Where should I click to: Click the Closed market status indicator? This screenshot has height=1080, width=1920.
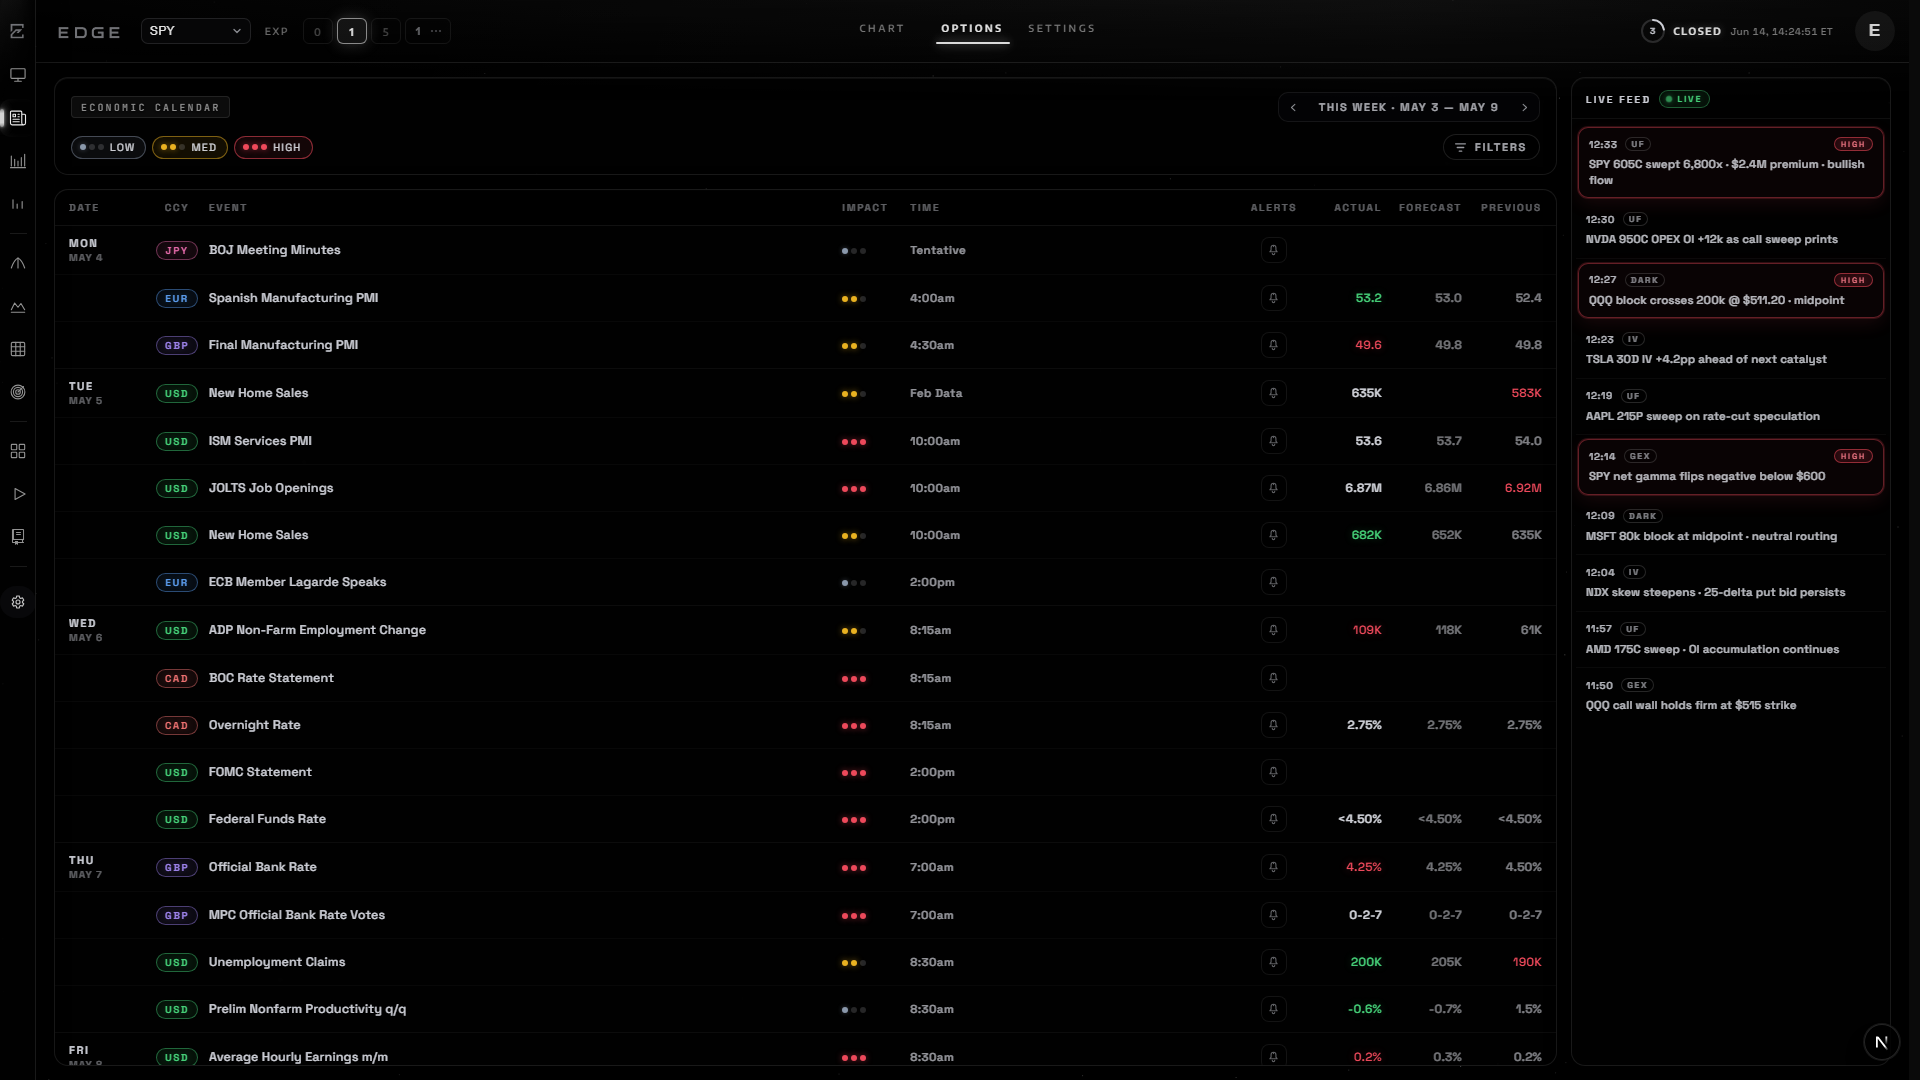1697,31
